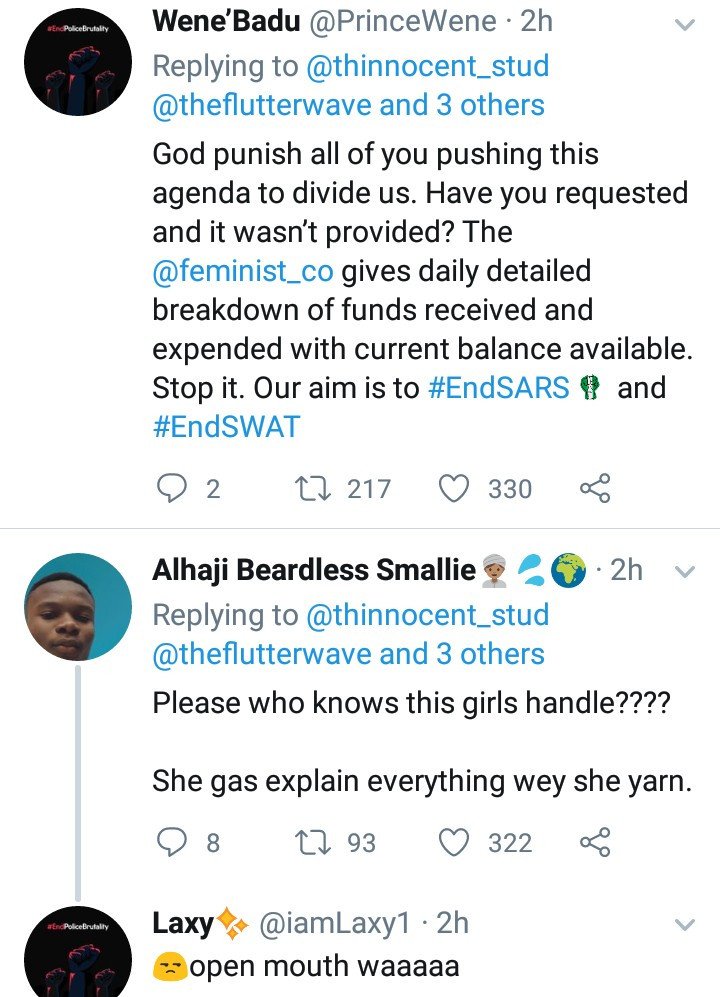Open Laxy's profile avatar

pos(78,955)
